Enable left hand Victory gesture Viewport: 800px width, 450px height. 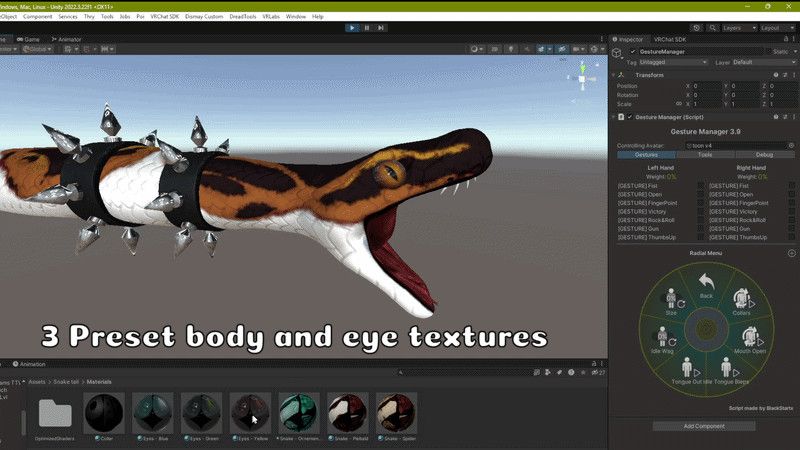701,211
